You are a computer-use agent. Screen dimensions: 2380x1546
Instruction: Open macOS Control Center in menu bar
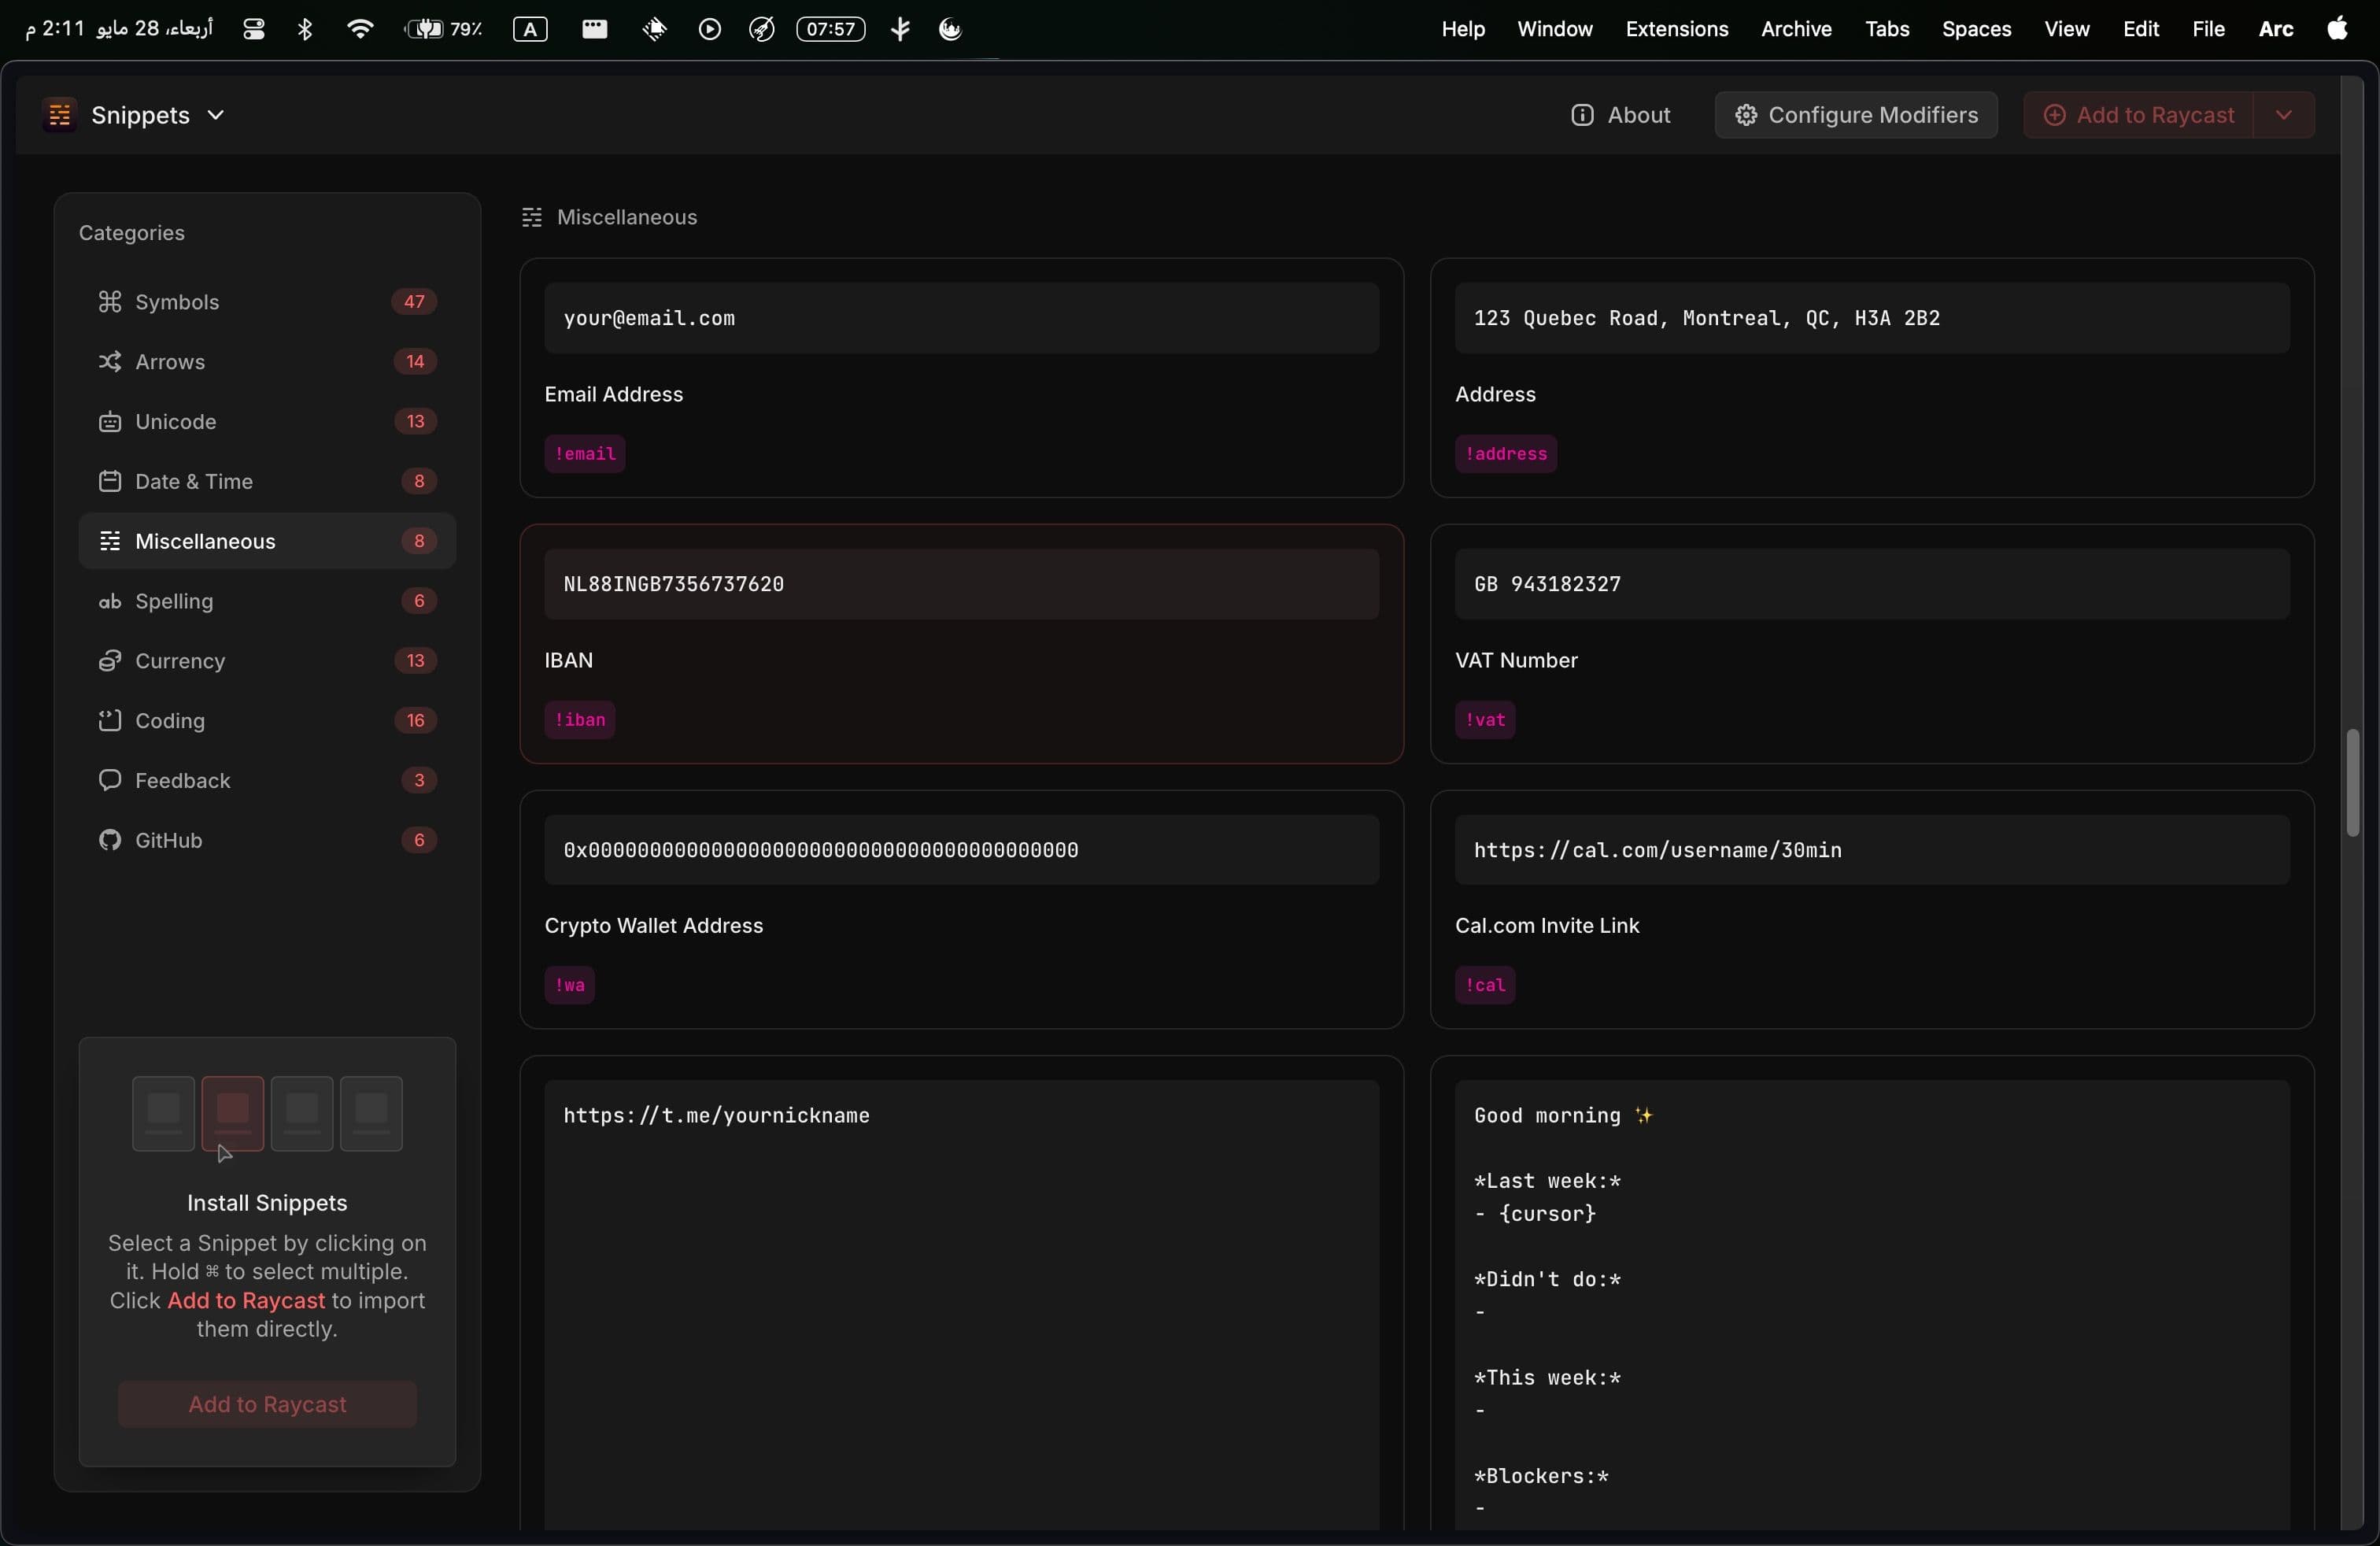254,29
